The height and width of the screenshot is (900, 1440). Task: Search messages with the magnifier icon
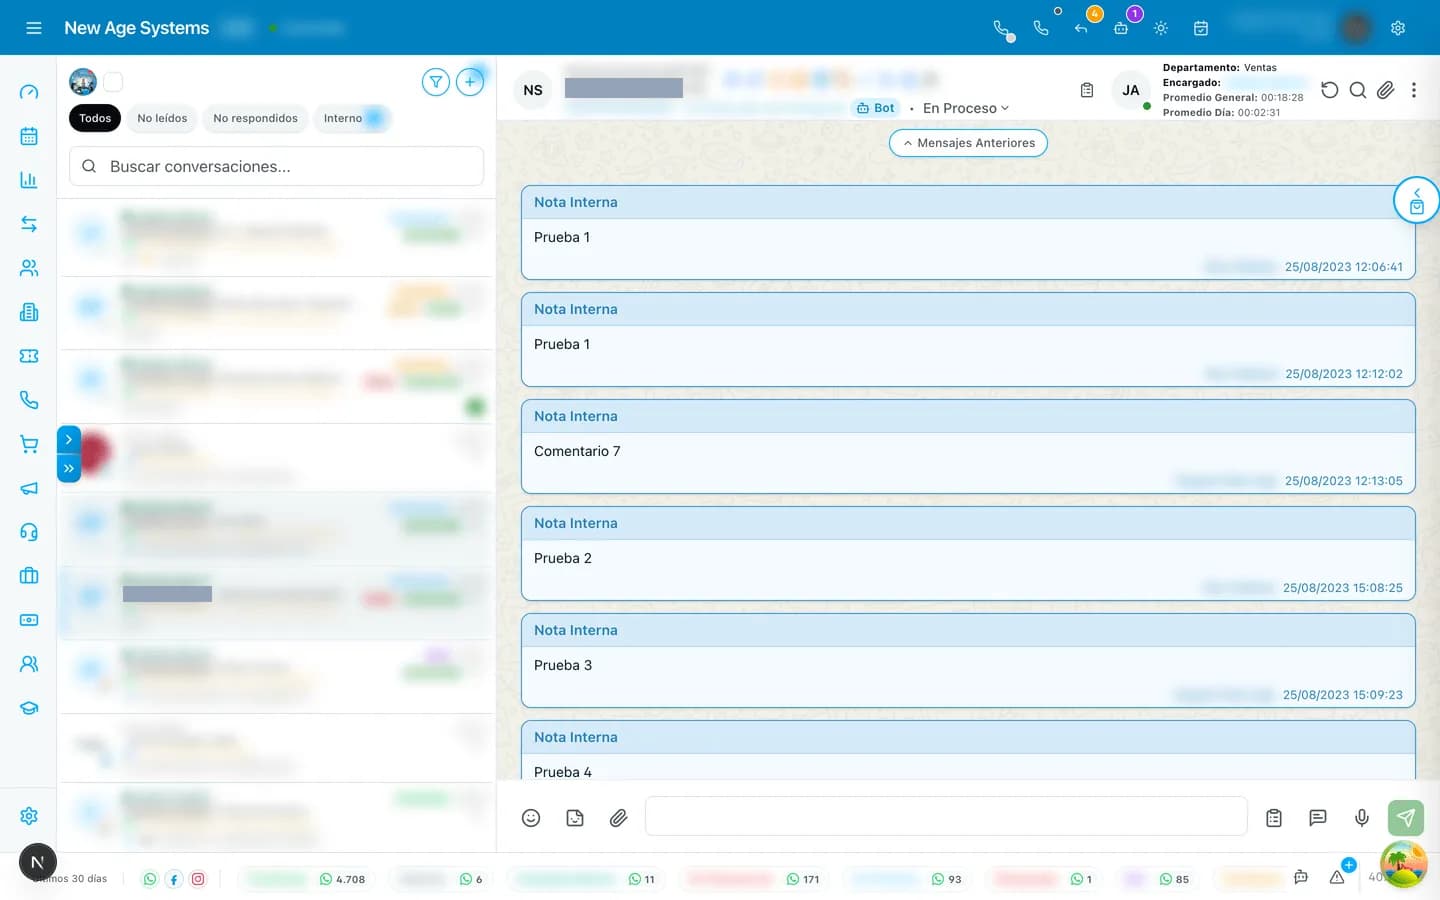tap(1358, 90)
